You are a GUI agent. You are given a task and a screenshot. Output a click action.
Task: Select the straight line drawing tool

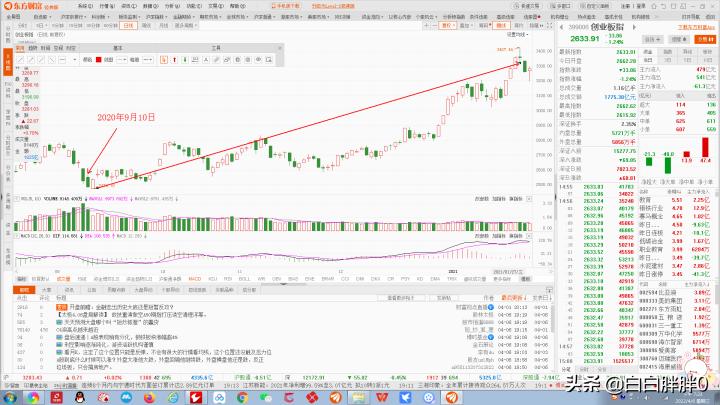coord(21,60)
